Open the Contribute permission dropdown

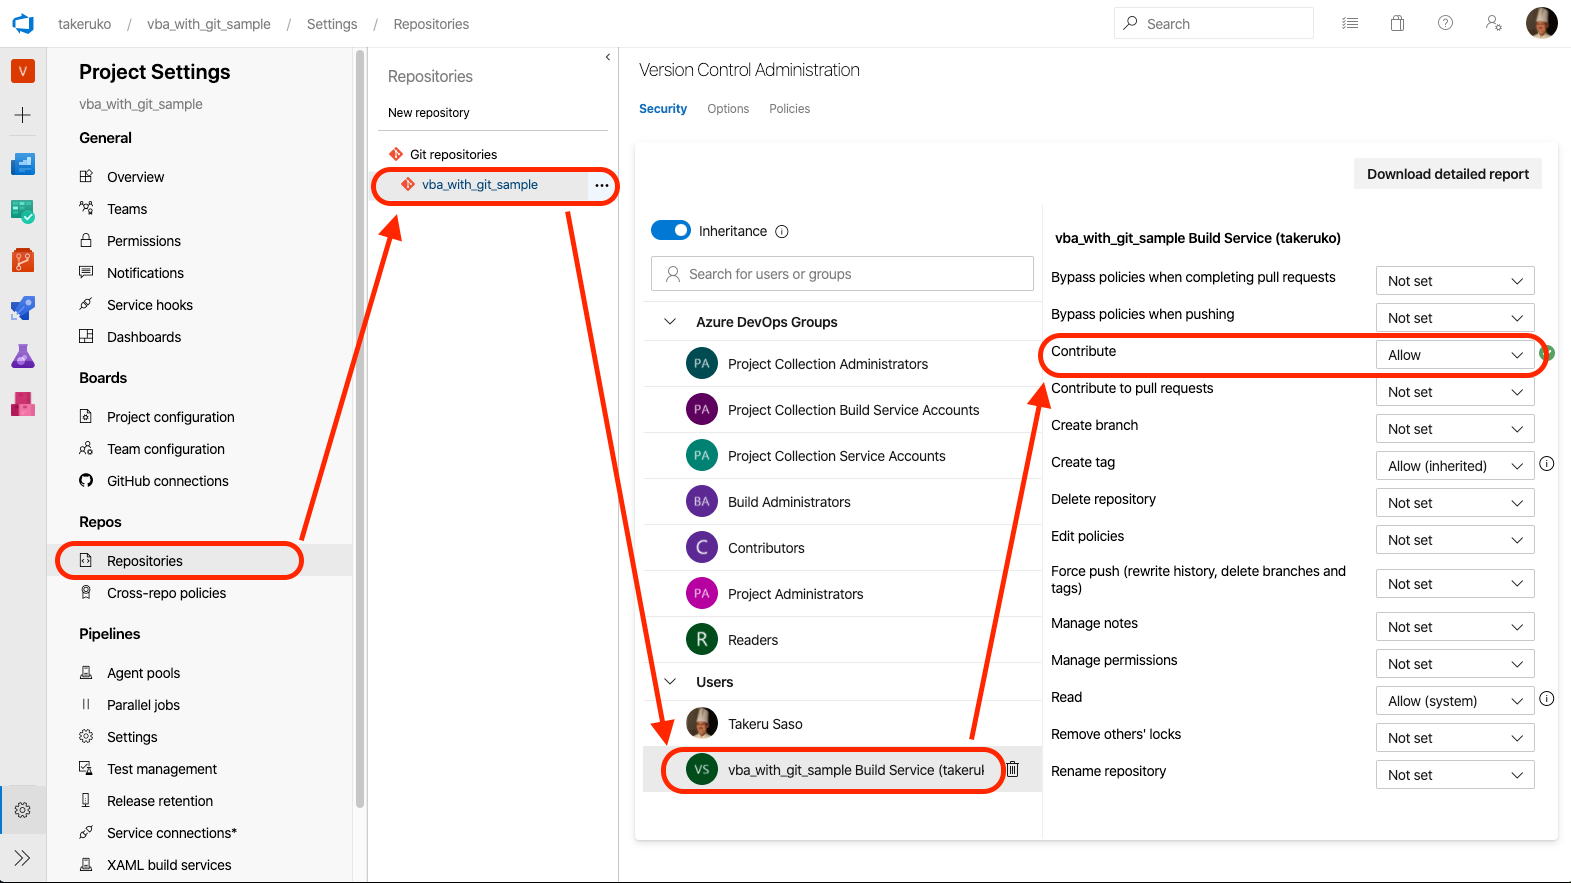click(1455, 355)
